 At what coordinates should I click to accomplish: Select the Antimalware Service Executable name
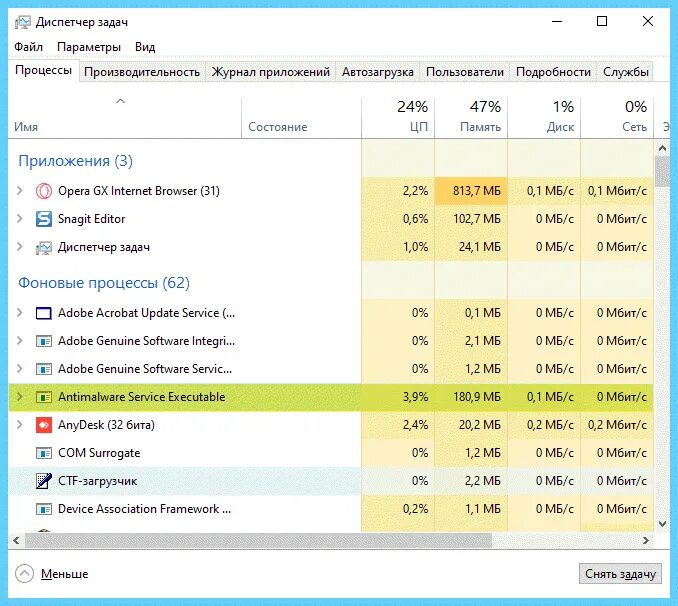141,397
